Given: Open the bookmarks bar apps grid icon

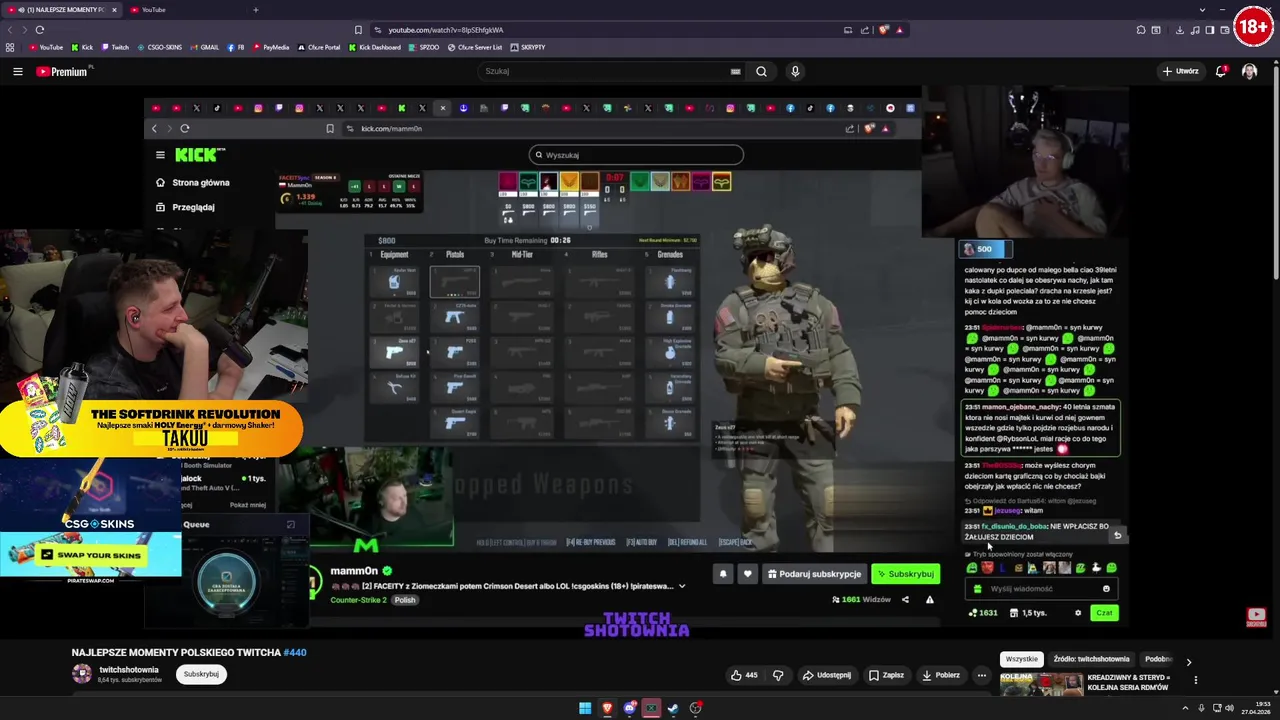Looking at the screenshot, I should tap(10, 47).
